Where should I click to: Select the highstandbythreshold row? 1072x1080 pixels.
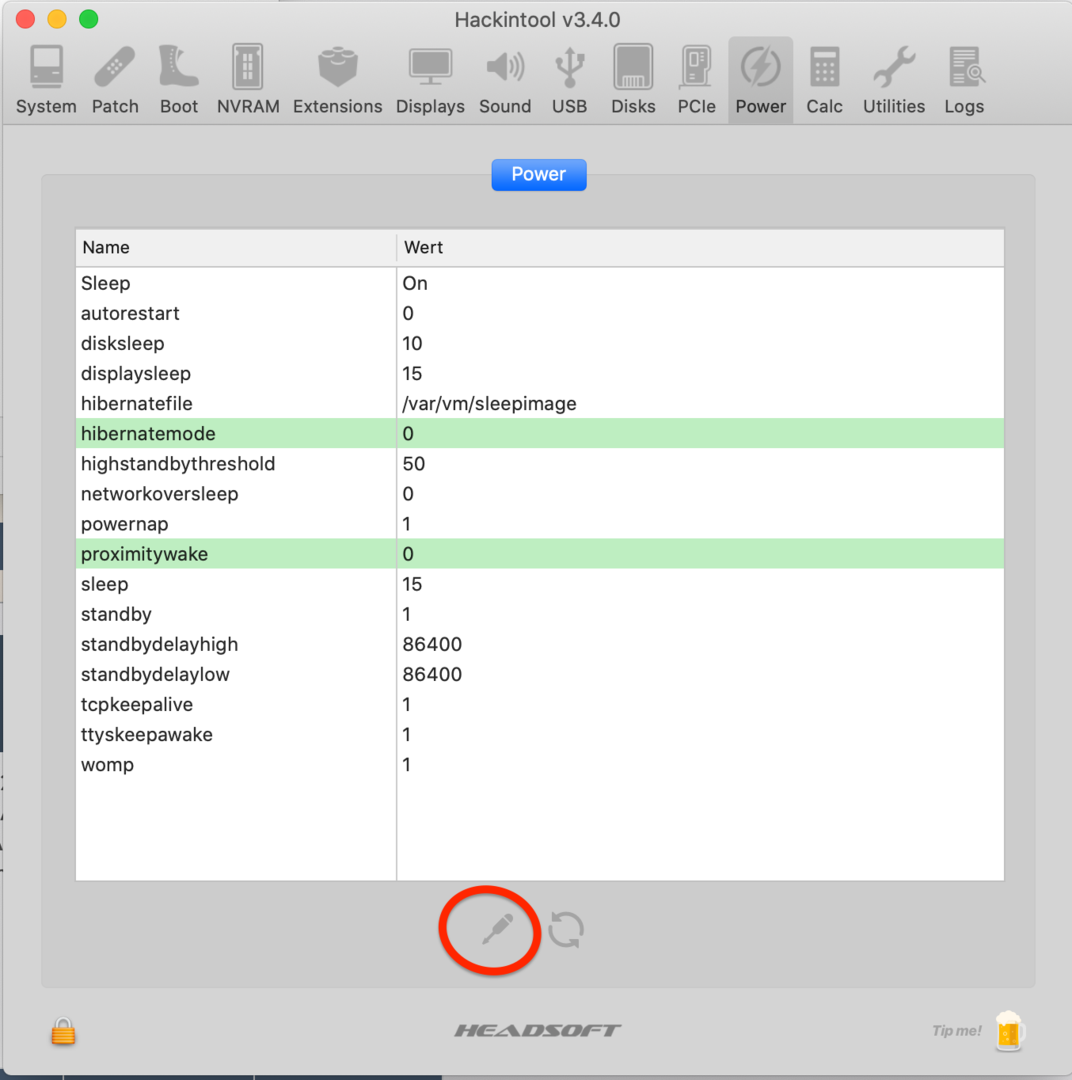click(x=539, y=464)
